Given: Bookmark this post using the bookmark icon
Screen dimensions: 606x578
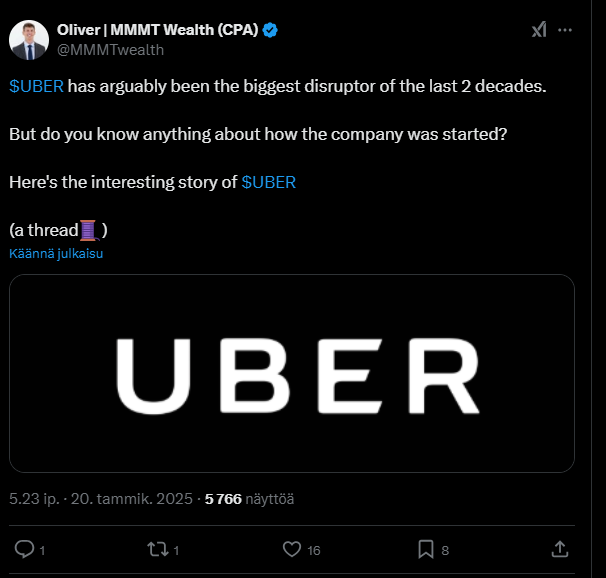Looking at the screenshot, I should click(425, 548).
